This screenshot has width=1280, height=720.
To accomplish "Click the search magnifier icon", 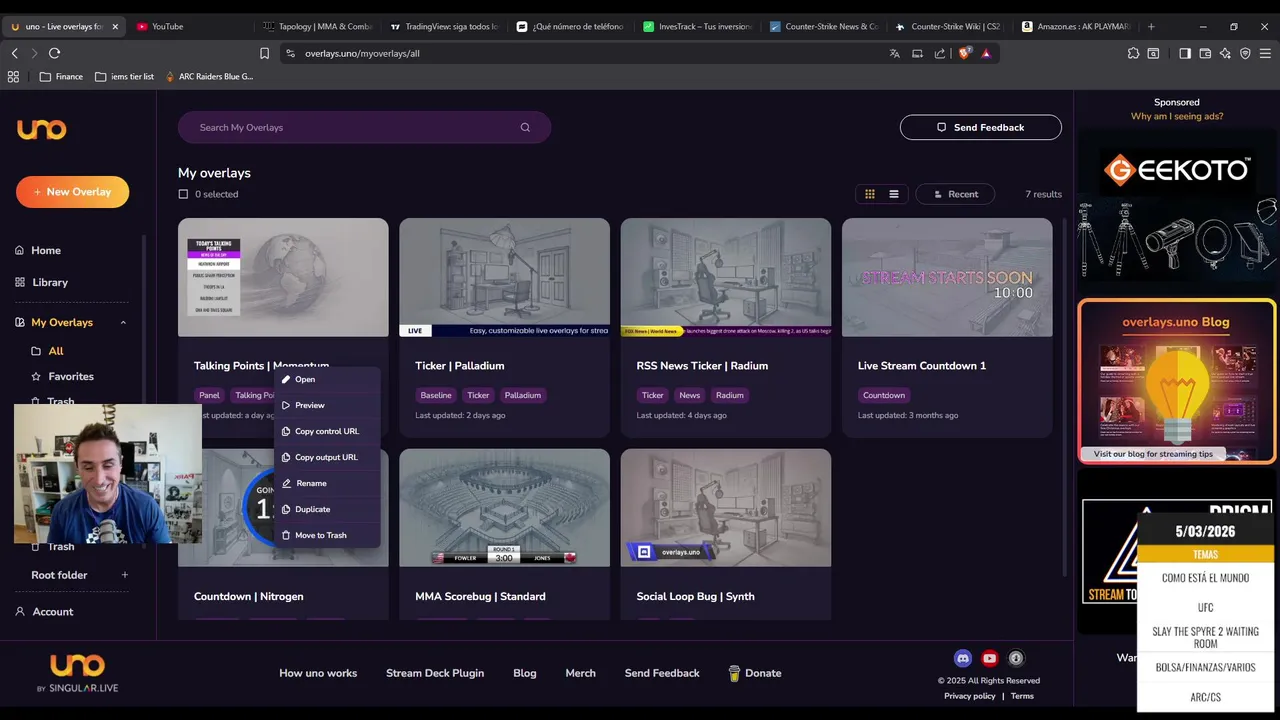I will tap(525, 127).
